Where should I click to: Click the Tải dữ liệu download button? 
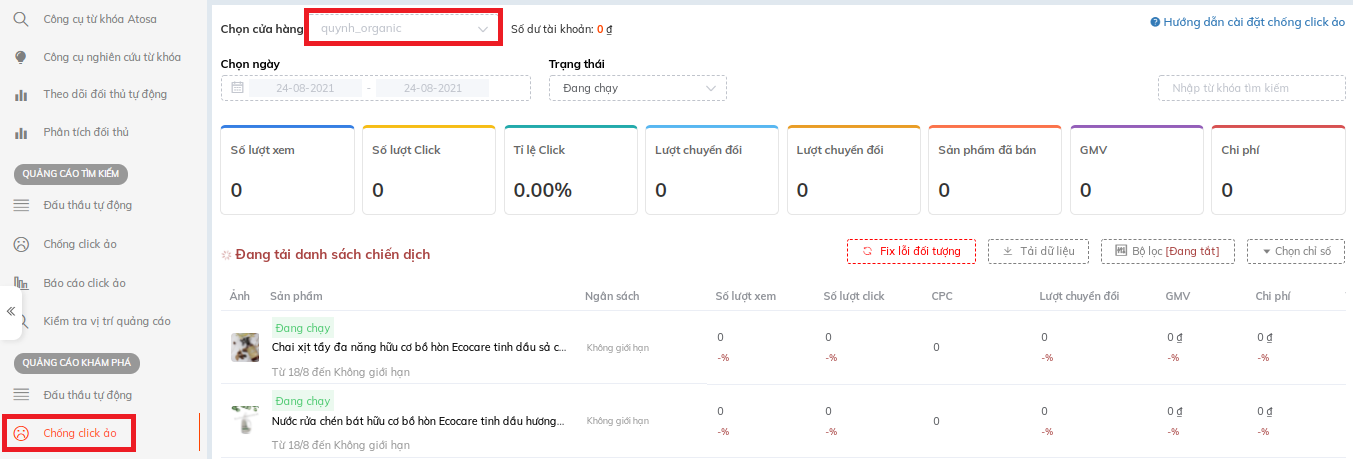(x=1038, y=251)
